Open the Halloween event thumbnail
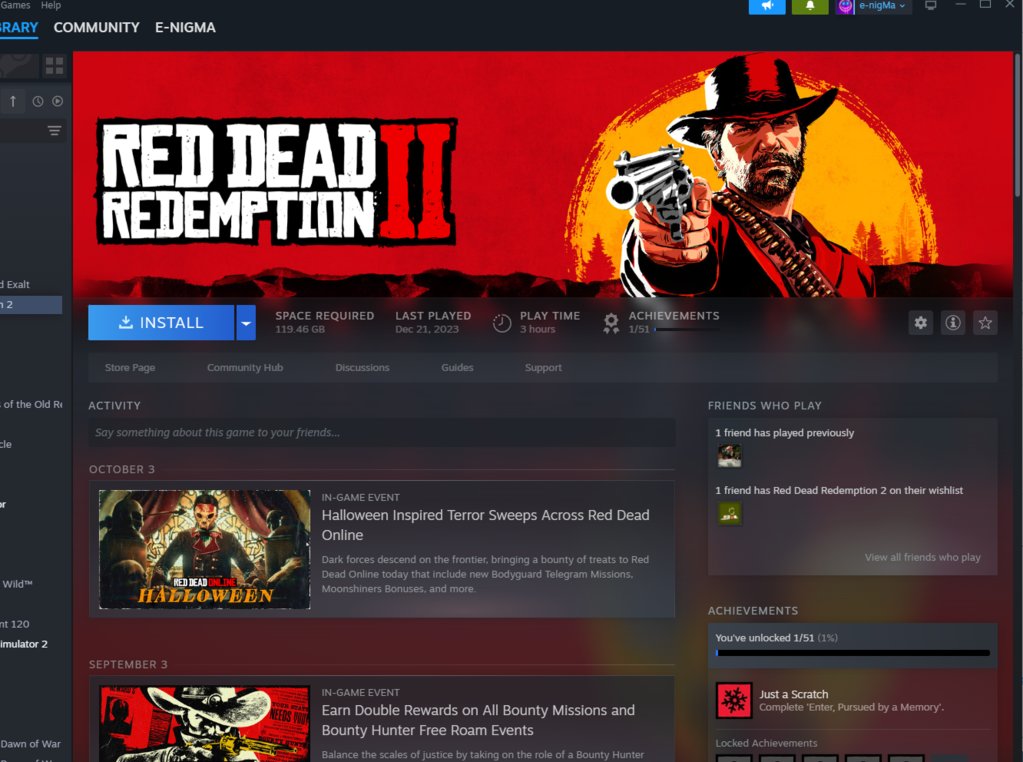 coord(205,549)
